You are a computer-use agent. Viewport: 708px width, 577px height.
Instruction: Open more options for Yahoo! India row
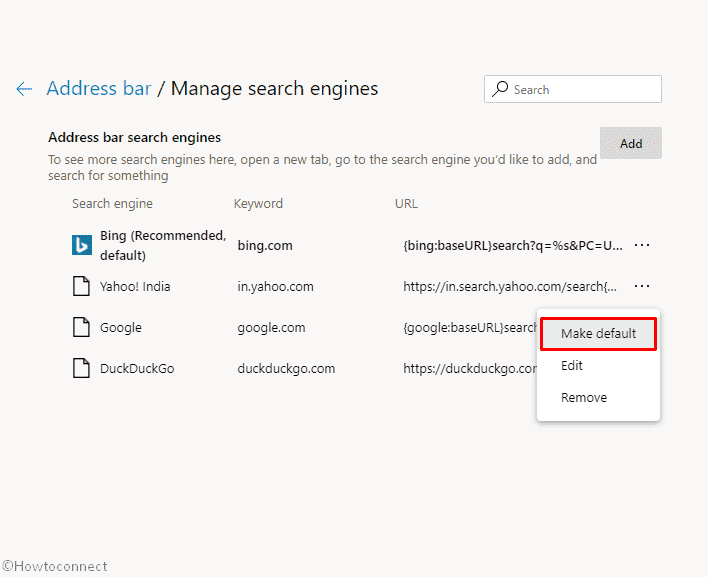tap(642, 286)
